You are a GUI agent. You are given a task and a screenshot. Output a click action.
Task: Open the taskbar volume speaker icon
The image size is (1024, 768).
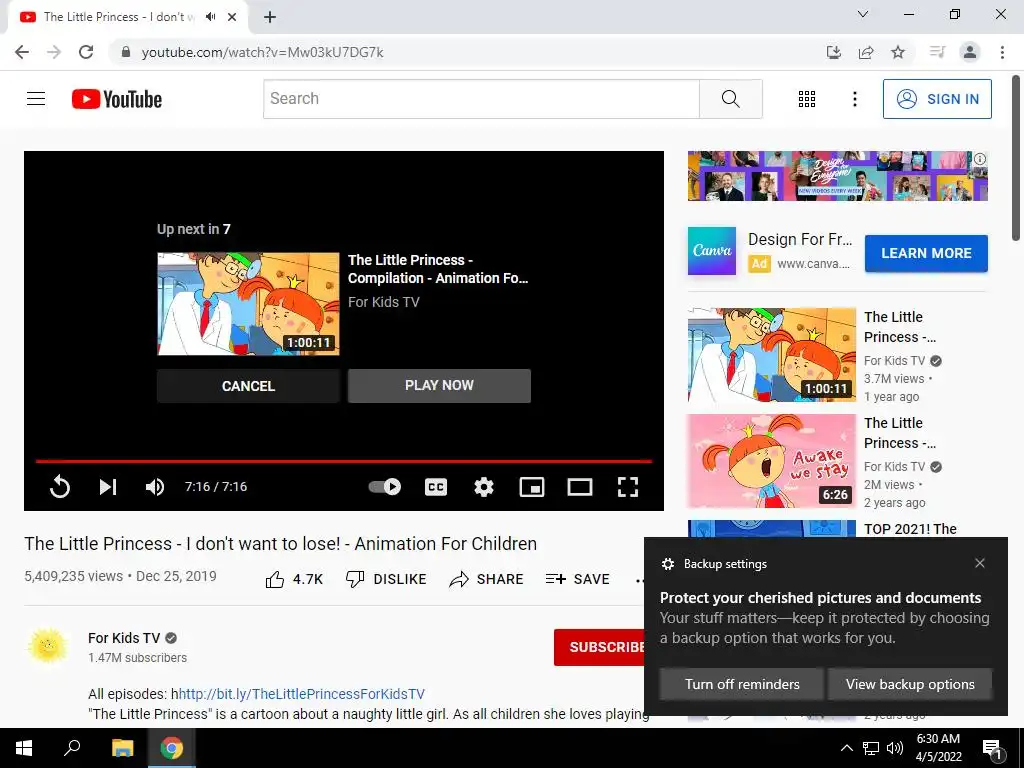[895, 748]
